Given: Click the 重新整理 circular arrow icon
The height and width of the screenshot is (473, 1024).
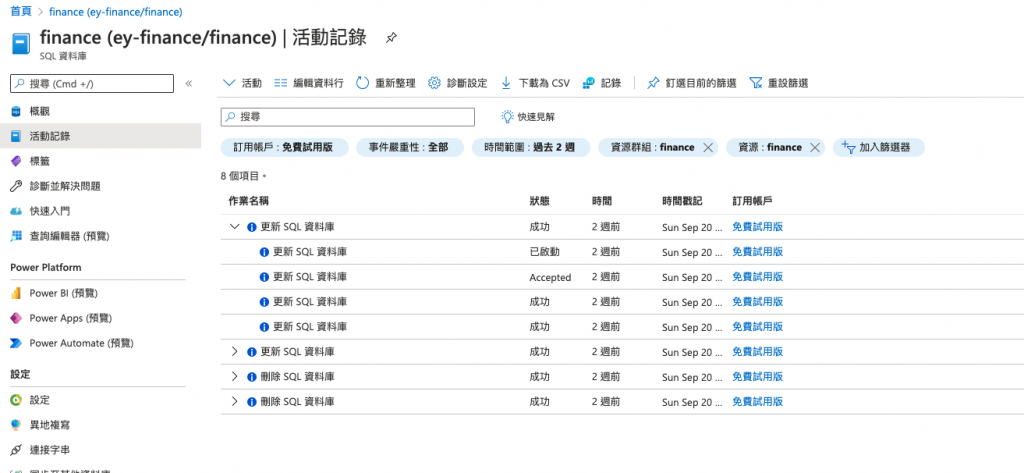Looking at the screenshot, I should tap(362, 83).
